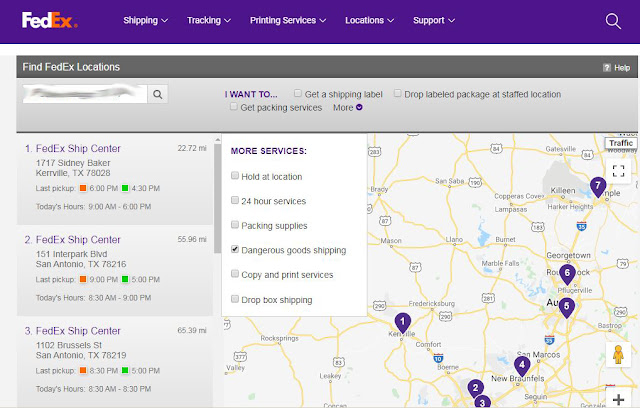Zoom in with the map plus button
This screenshot has height=408, width=640.
point(618,399)
